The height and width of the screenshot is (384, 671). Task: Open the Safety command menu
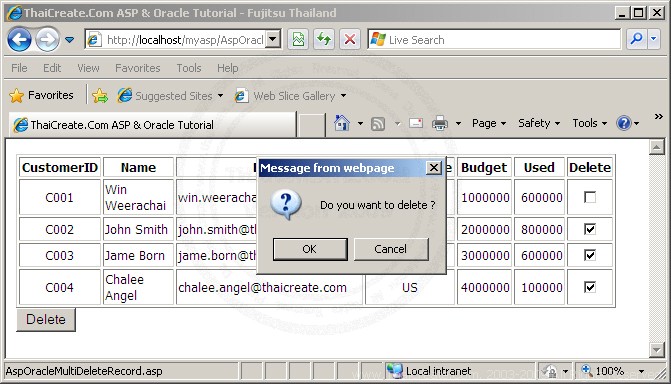[x=539, y=123]
